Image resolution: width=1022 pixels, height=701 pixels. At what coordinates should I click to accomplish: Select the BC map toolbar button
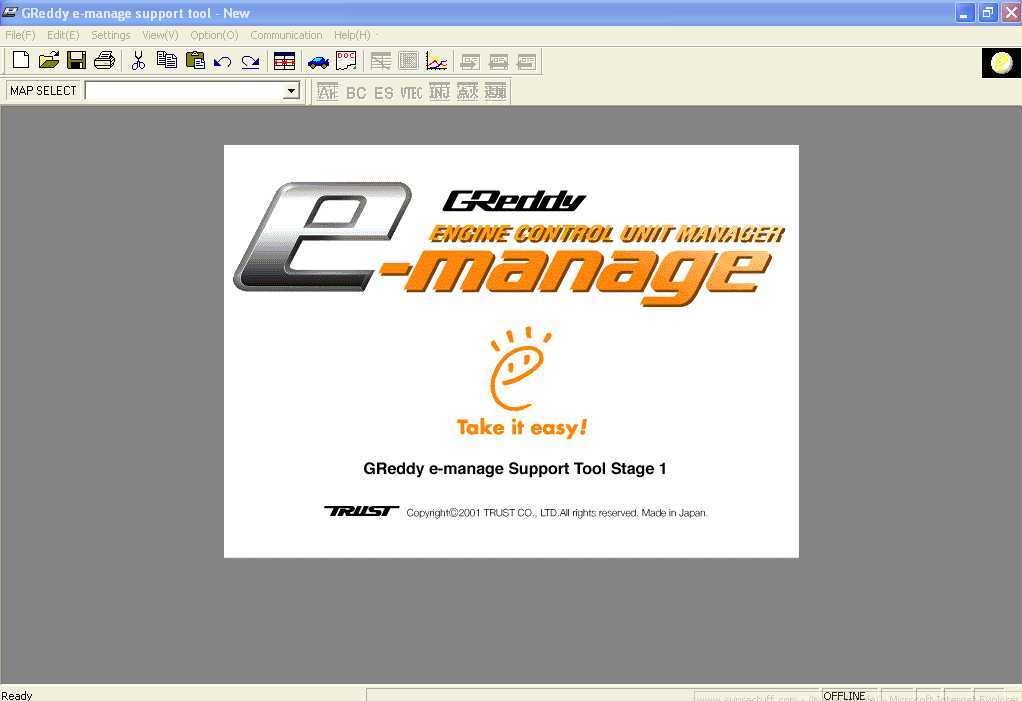tap(356, 93)
